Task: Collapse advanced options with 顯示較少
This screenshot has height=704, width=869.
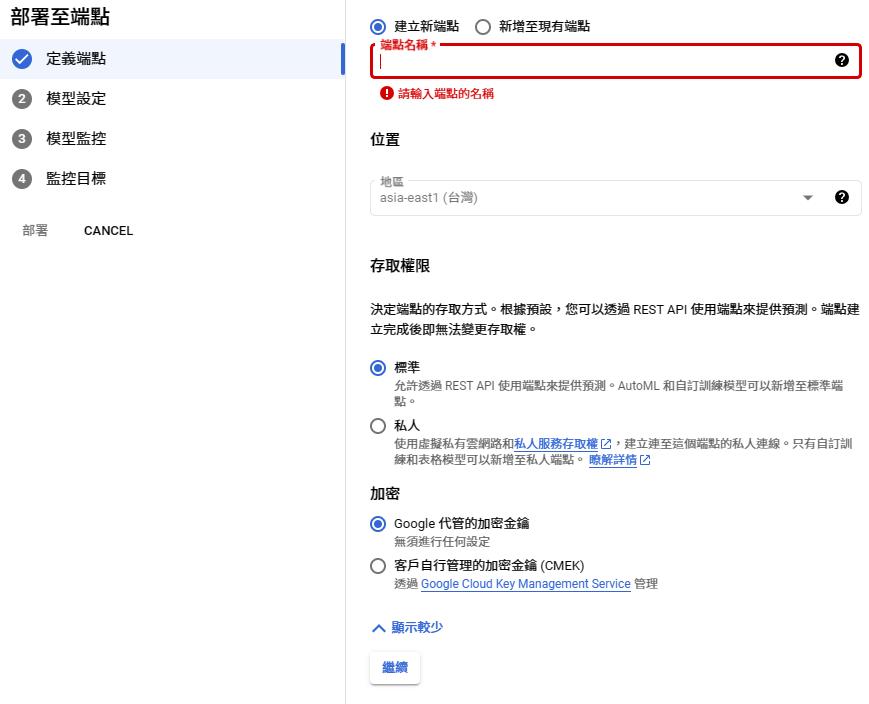Action: [x=407, y=628]
